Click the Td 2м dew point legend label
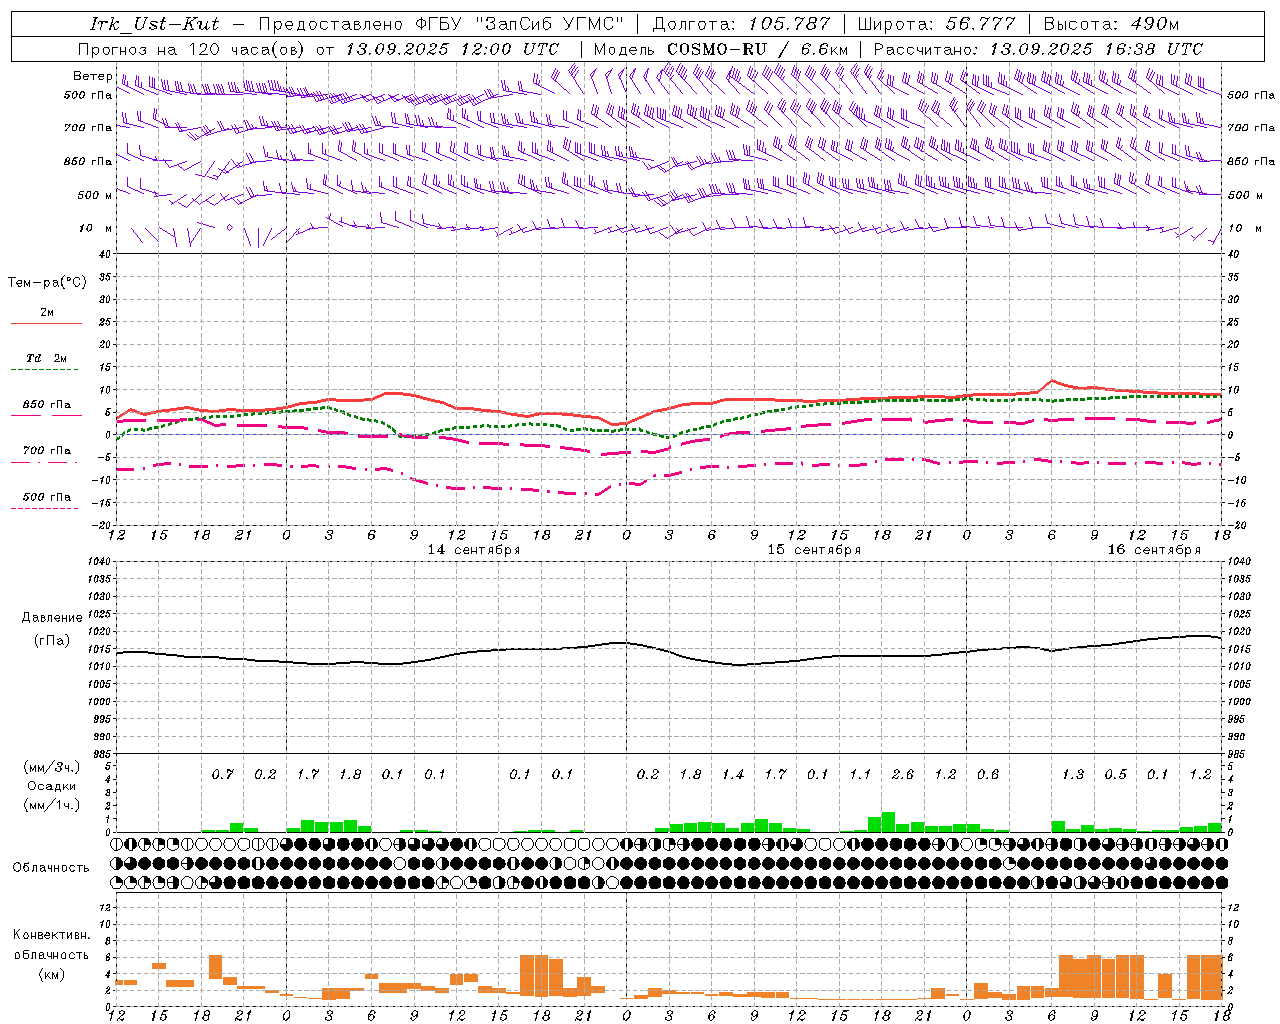Screen dimensions: 1280x1024 [x=46, y=357]
